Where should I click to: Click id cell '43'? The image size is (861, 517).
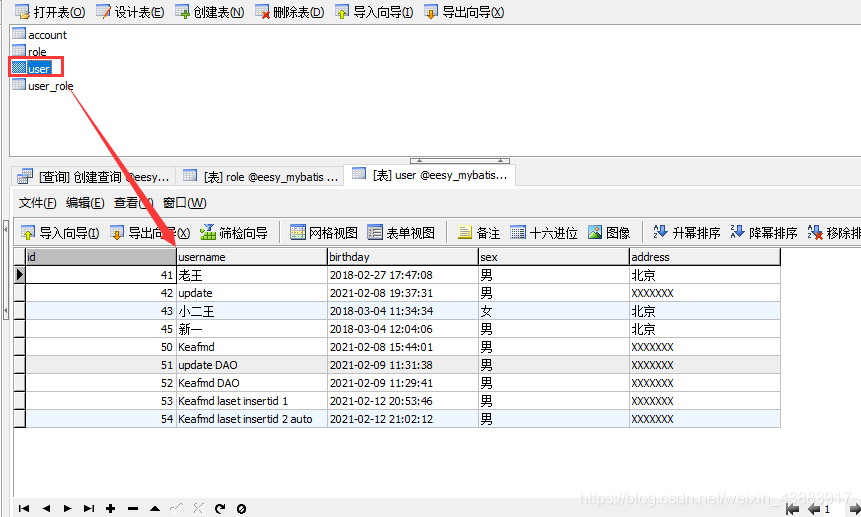[100, 311]
